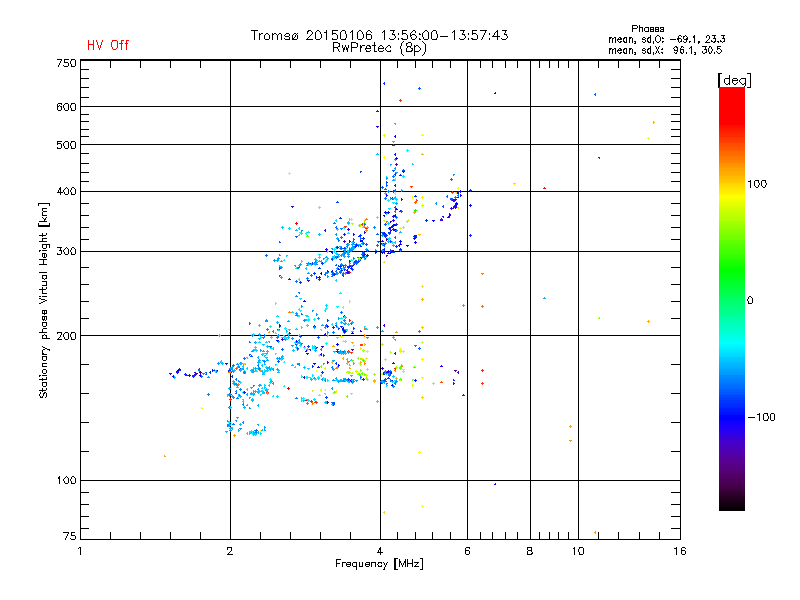
Task: Click the y-axis tick label '200'
Action: point(66,336)
